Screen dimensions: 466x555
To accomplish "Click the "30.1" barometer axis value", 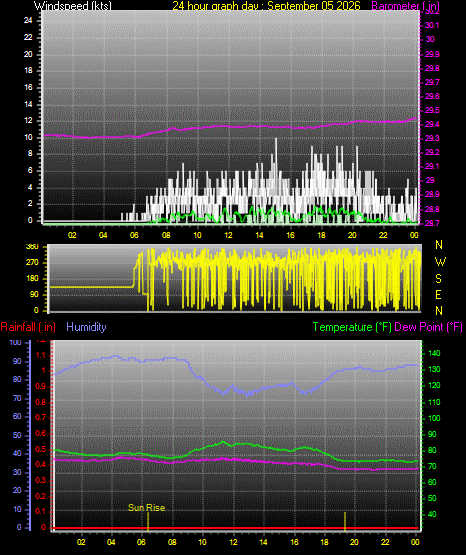I will (432, 25).
